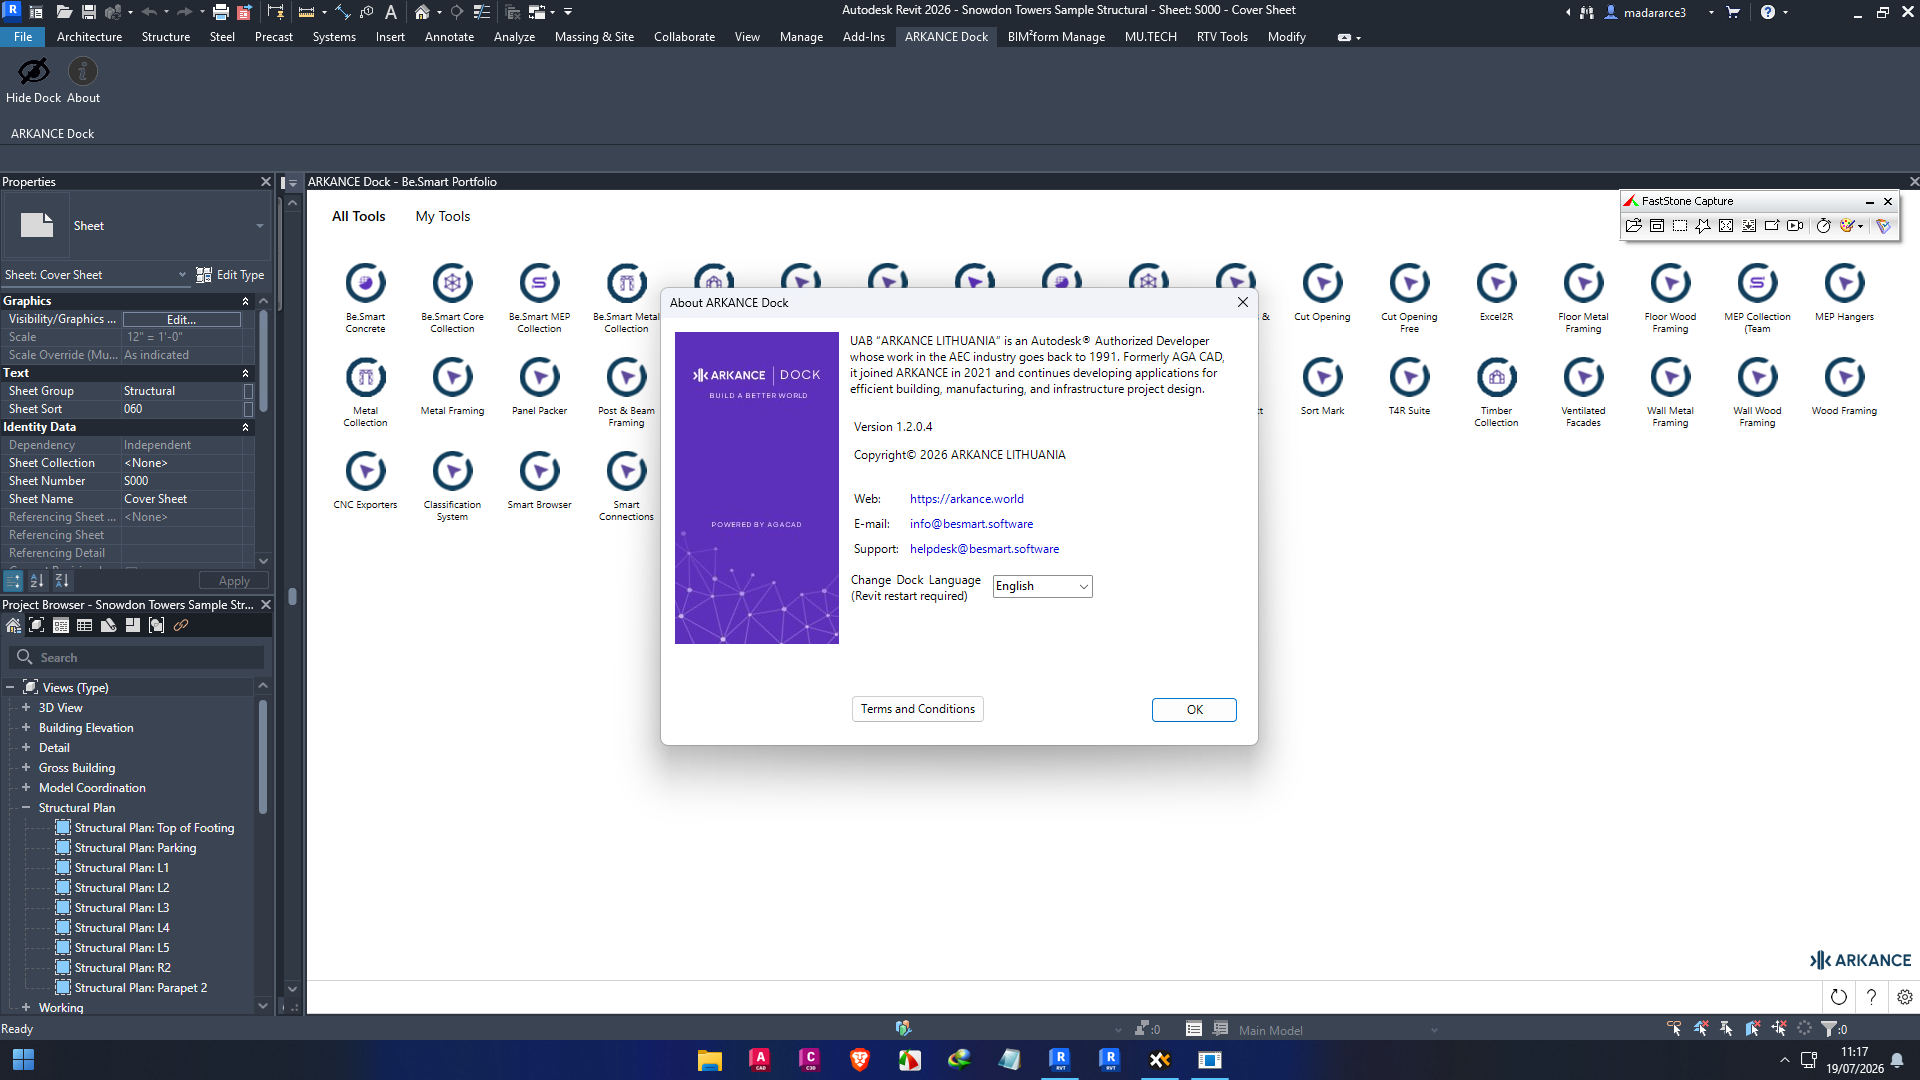Click the Edit Type button
The image size is (1920, 1080).
click(x=230, y=275)
